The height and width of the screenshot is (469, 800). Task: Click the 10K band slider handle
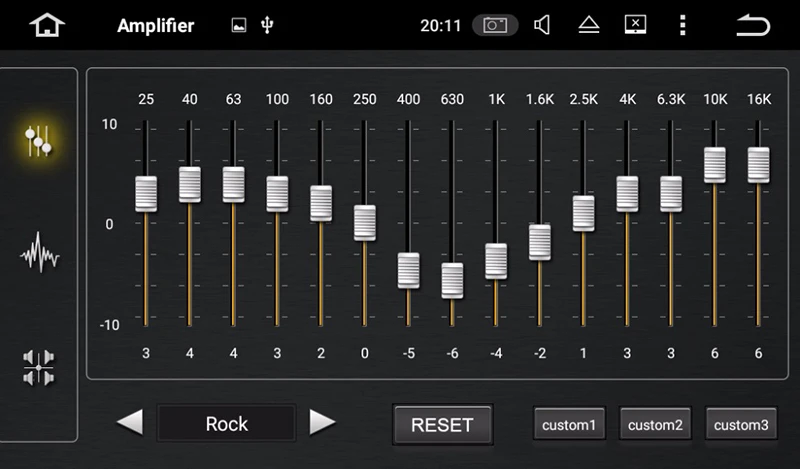[x=715, y=165]
